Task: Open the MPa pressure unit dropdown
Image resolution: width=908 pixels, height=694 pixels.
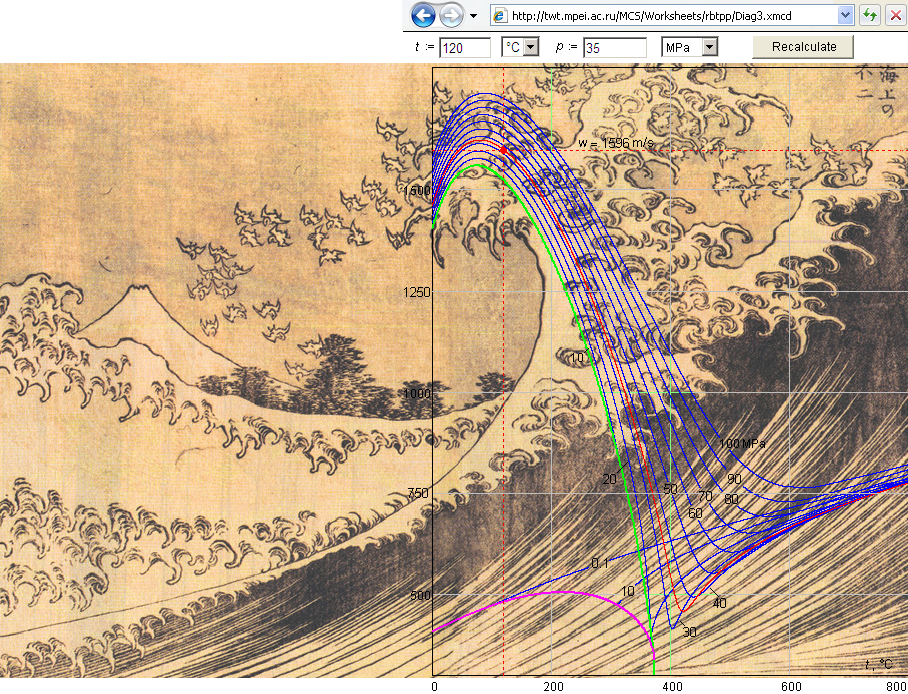Action: [710, 48]
